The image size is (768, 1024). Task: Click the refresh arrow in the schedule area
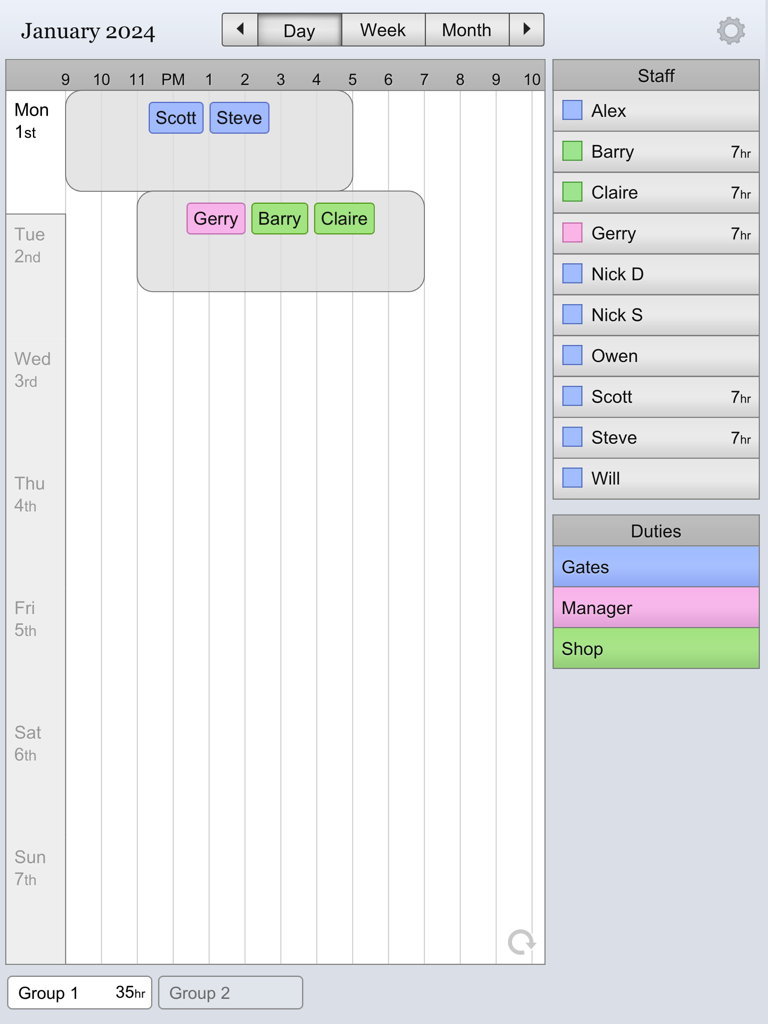[520, 941]
